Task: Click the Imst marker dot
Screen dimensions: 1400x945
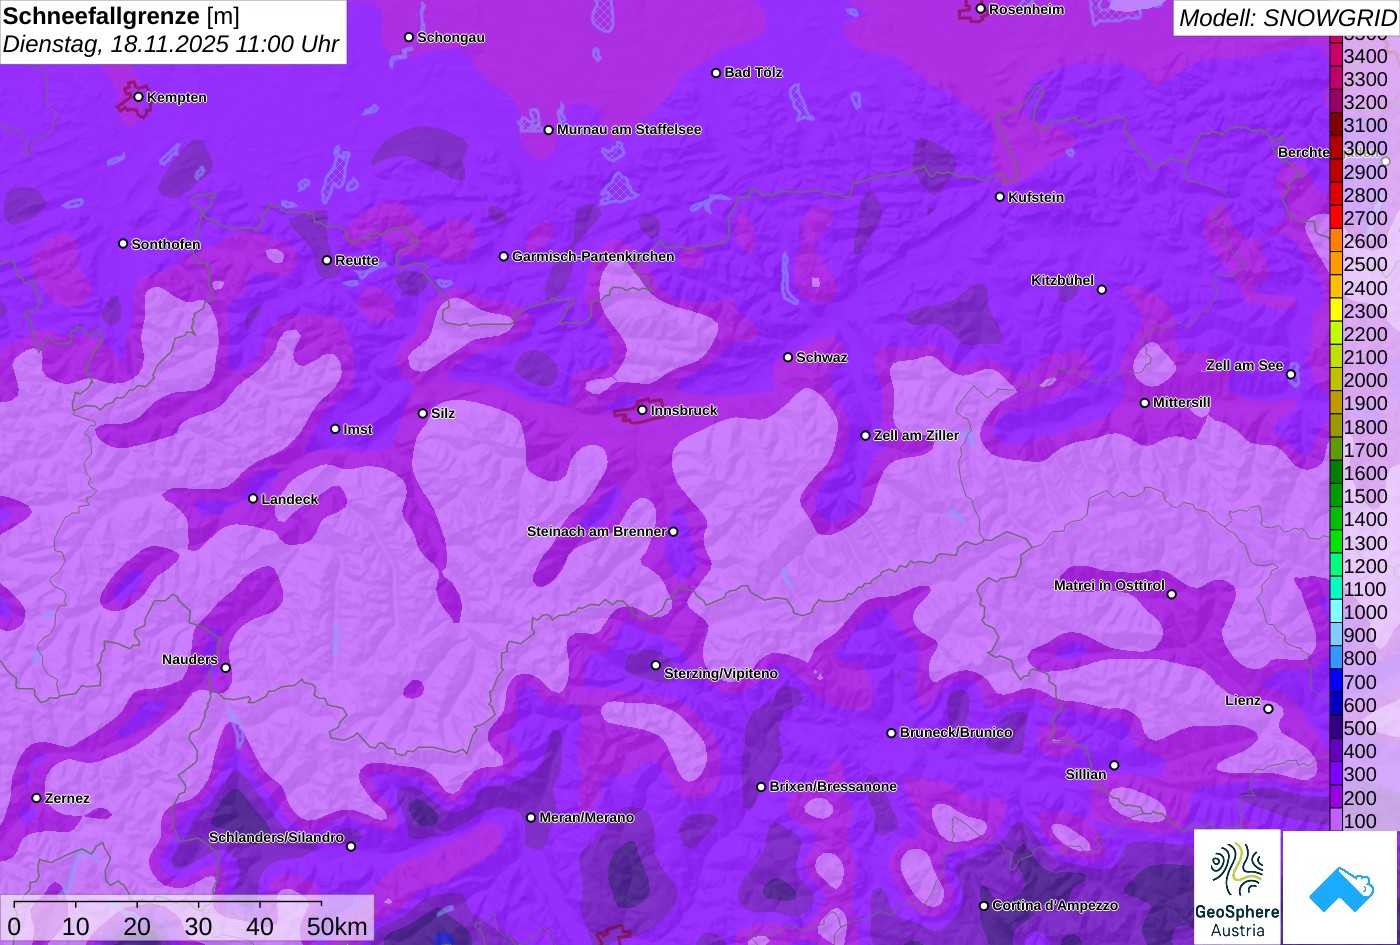Action: point(335,429)
